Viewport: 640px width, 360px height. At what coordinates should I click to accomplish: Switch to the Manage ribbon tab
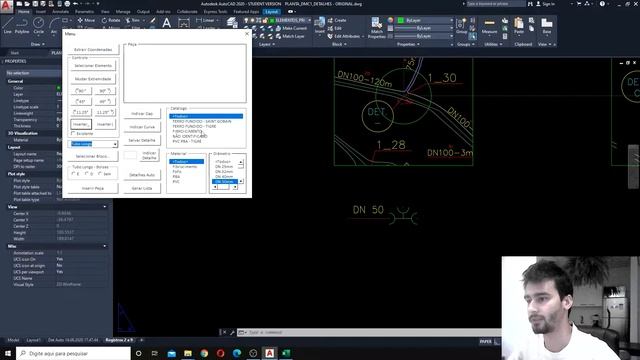(x=122, y=11)
